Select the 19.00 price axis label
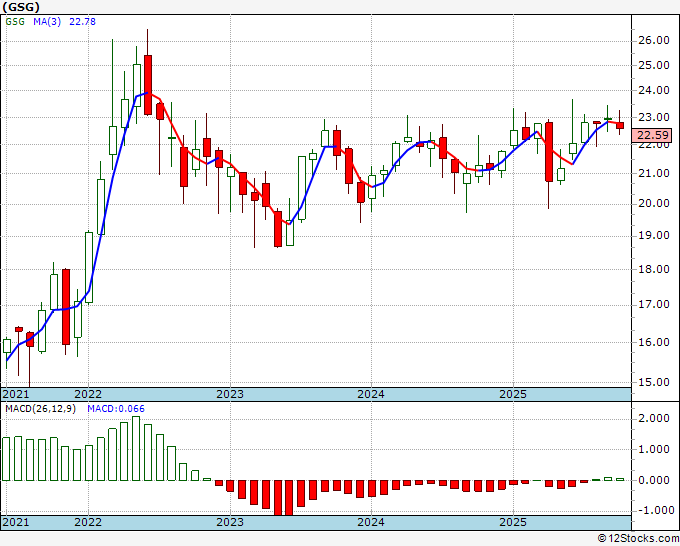The width and height of the screenshot is (680, 546). [653, 236]
